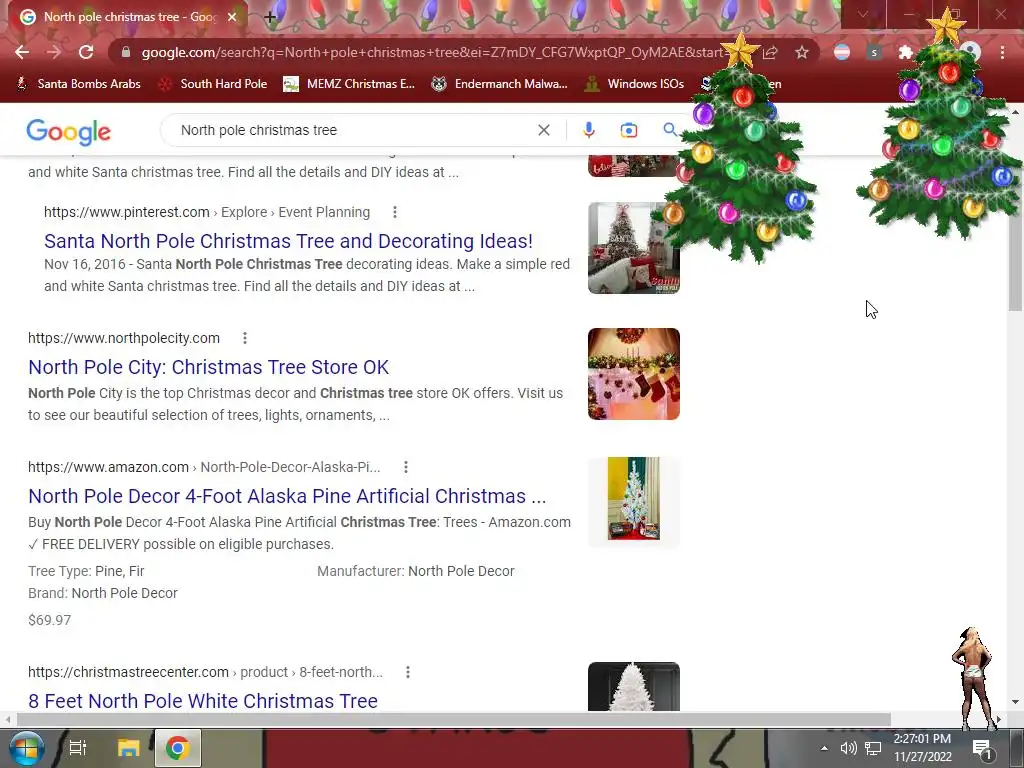Click the https://www.amazon.com breadcrumb text

point(108,467)
